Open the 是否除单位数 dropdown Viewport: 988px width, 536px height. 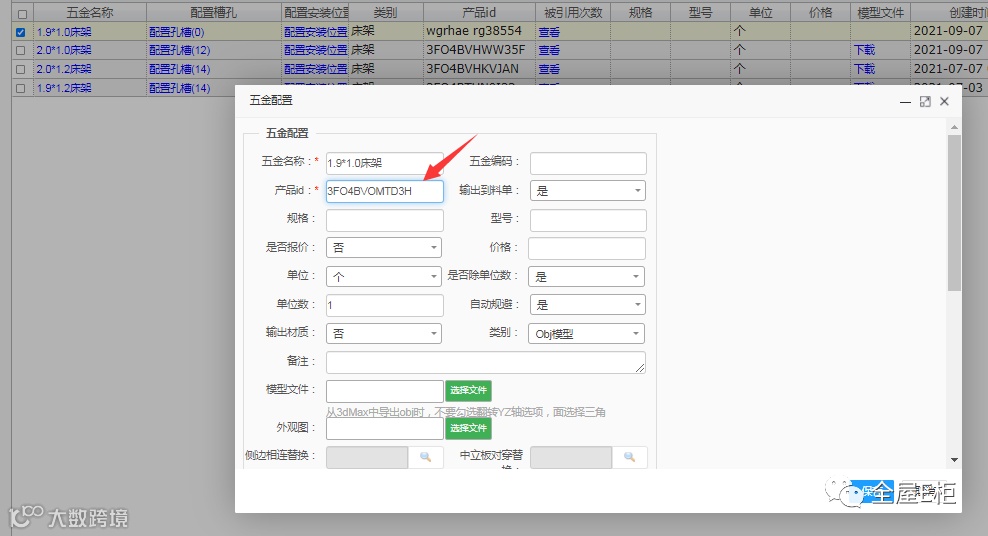587,277
